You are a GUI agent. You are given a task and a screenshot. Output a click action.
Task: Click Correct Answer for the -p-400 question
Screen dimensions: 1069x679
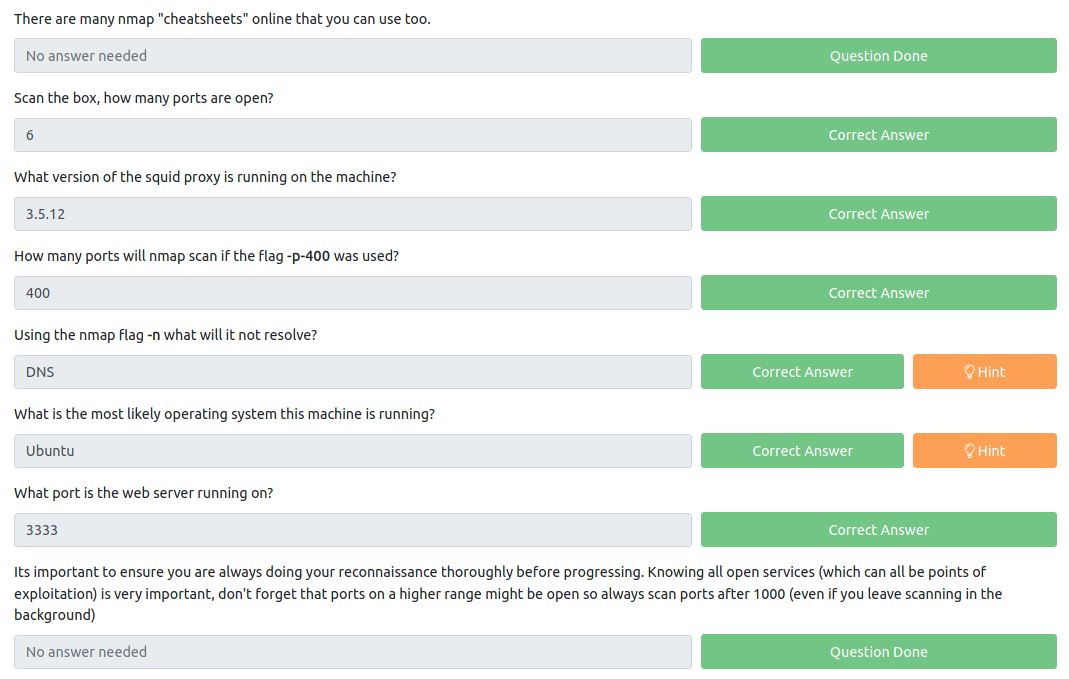pos(879,293)
